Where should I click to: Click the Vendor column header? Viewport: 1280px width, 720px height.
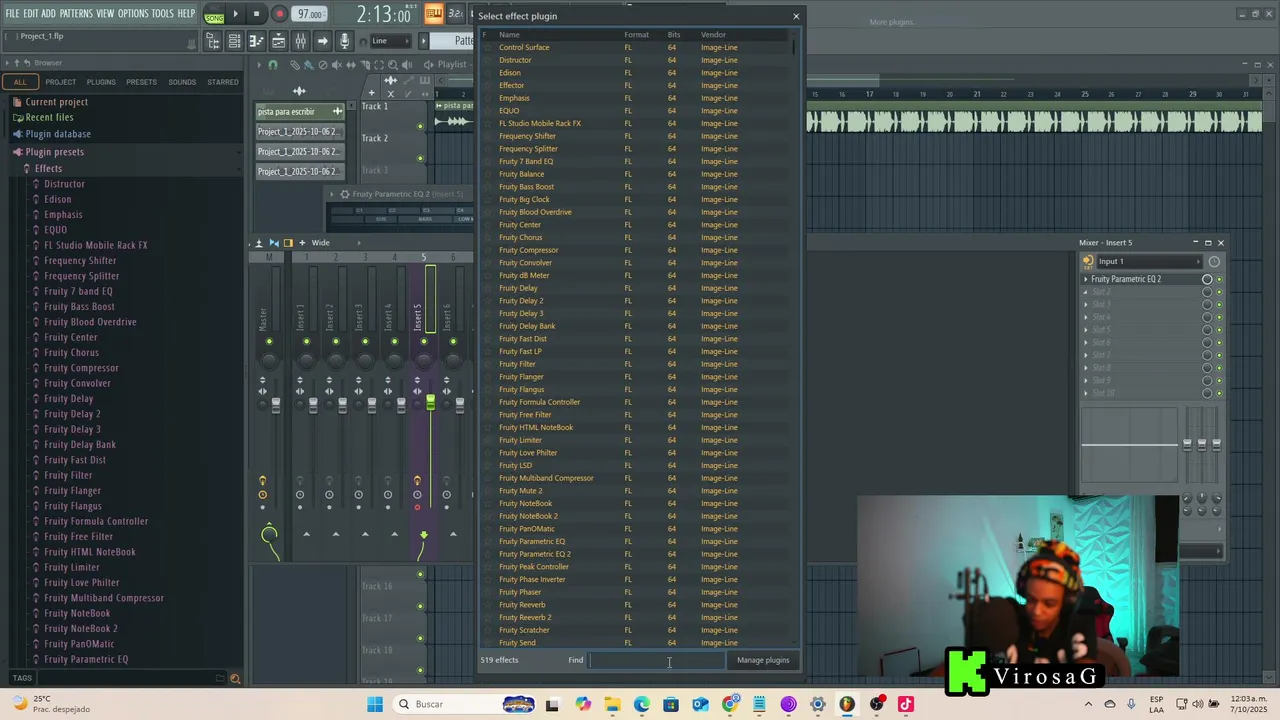713,35
